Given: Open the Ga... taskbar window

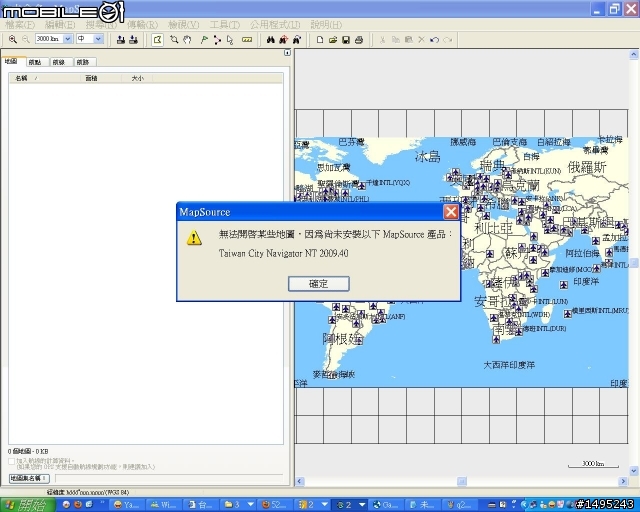Looking at the screenshot, I should 385,505.
